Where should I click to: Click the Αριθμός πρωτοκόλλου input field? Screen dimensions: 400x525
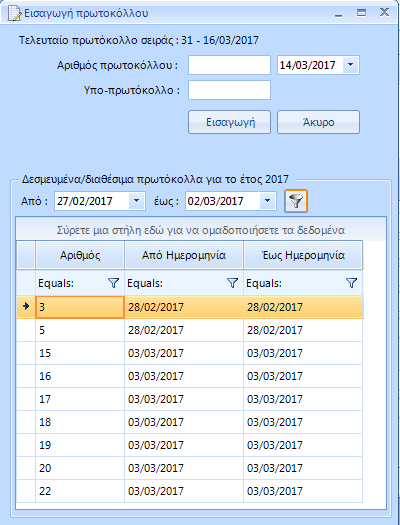point(229,65)
